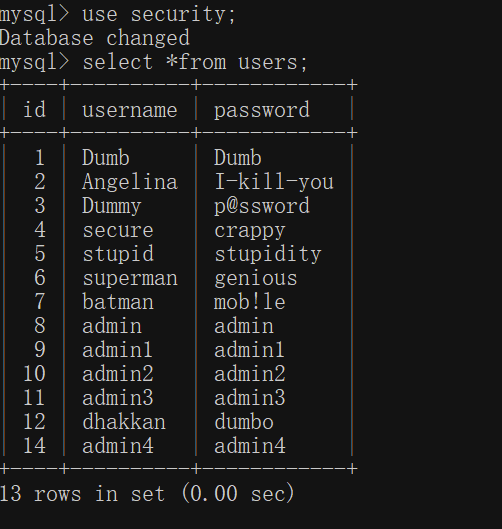Click the 'stupidity' password cell
The height and width of the screenshot is (529, 502).
(268, 254)
